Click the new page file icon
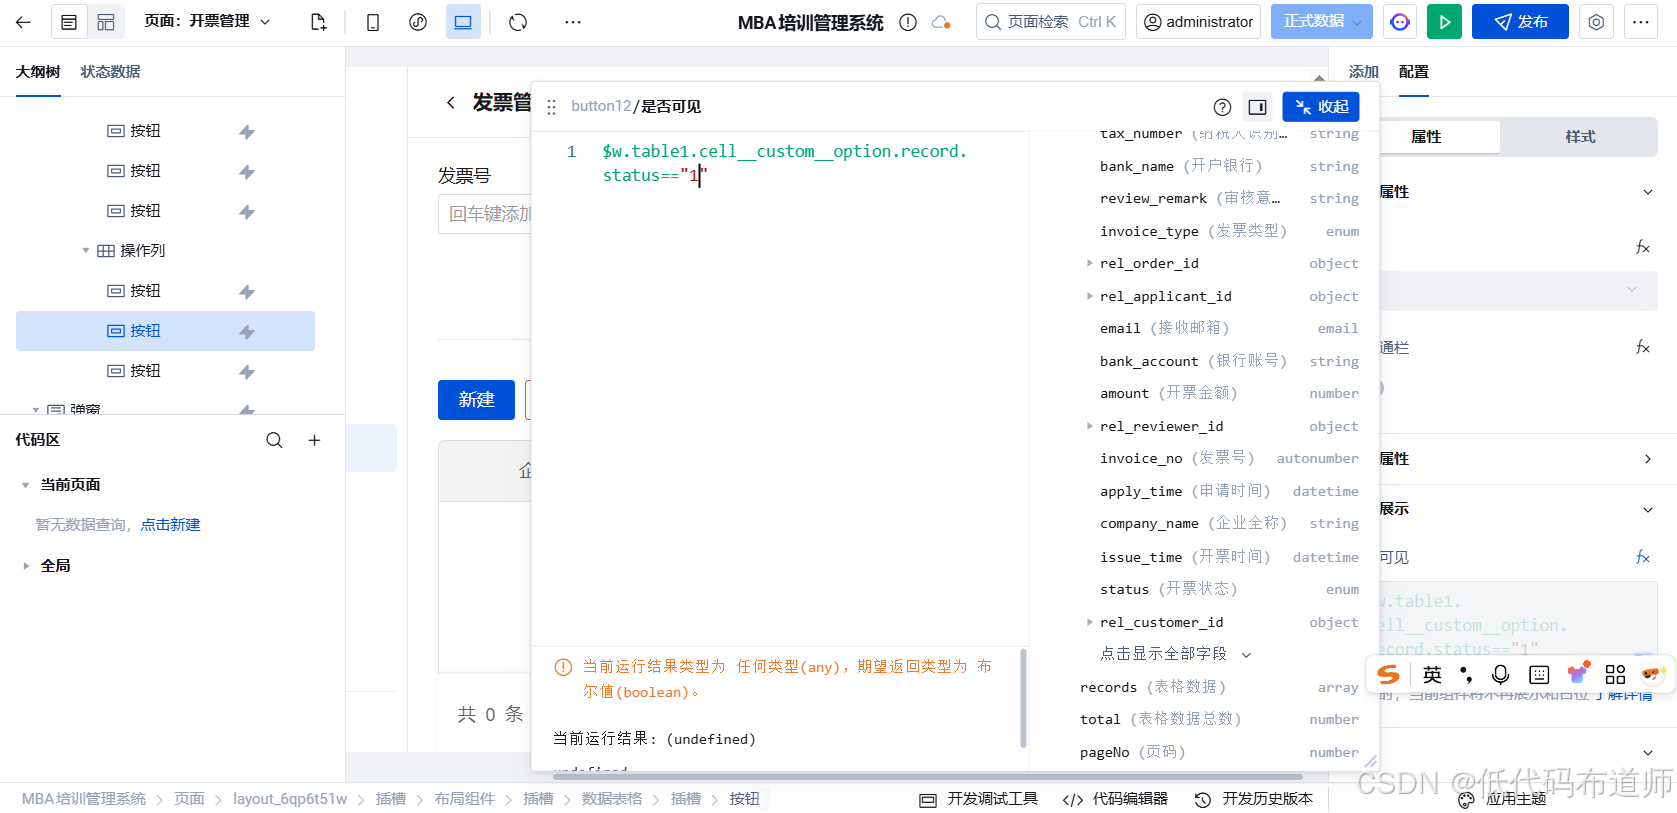 point(319,22)
